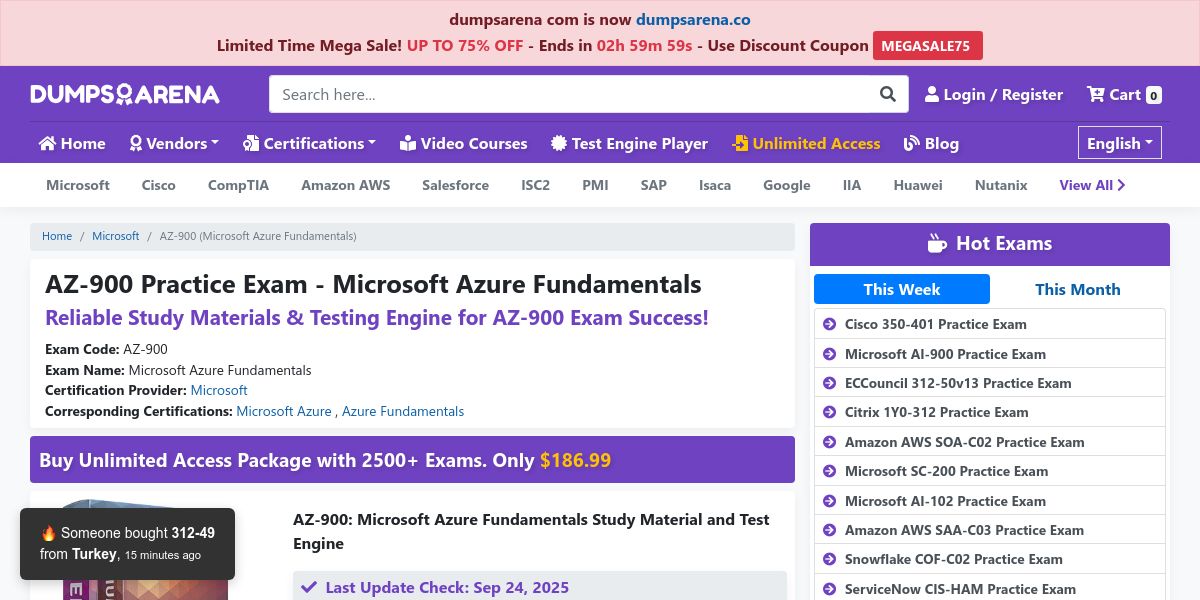Click the Blog feed icon
This screenshot has height=600, width=1200.
[911, 143]
